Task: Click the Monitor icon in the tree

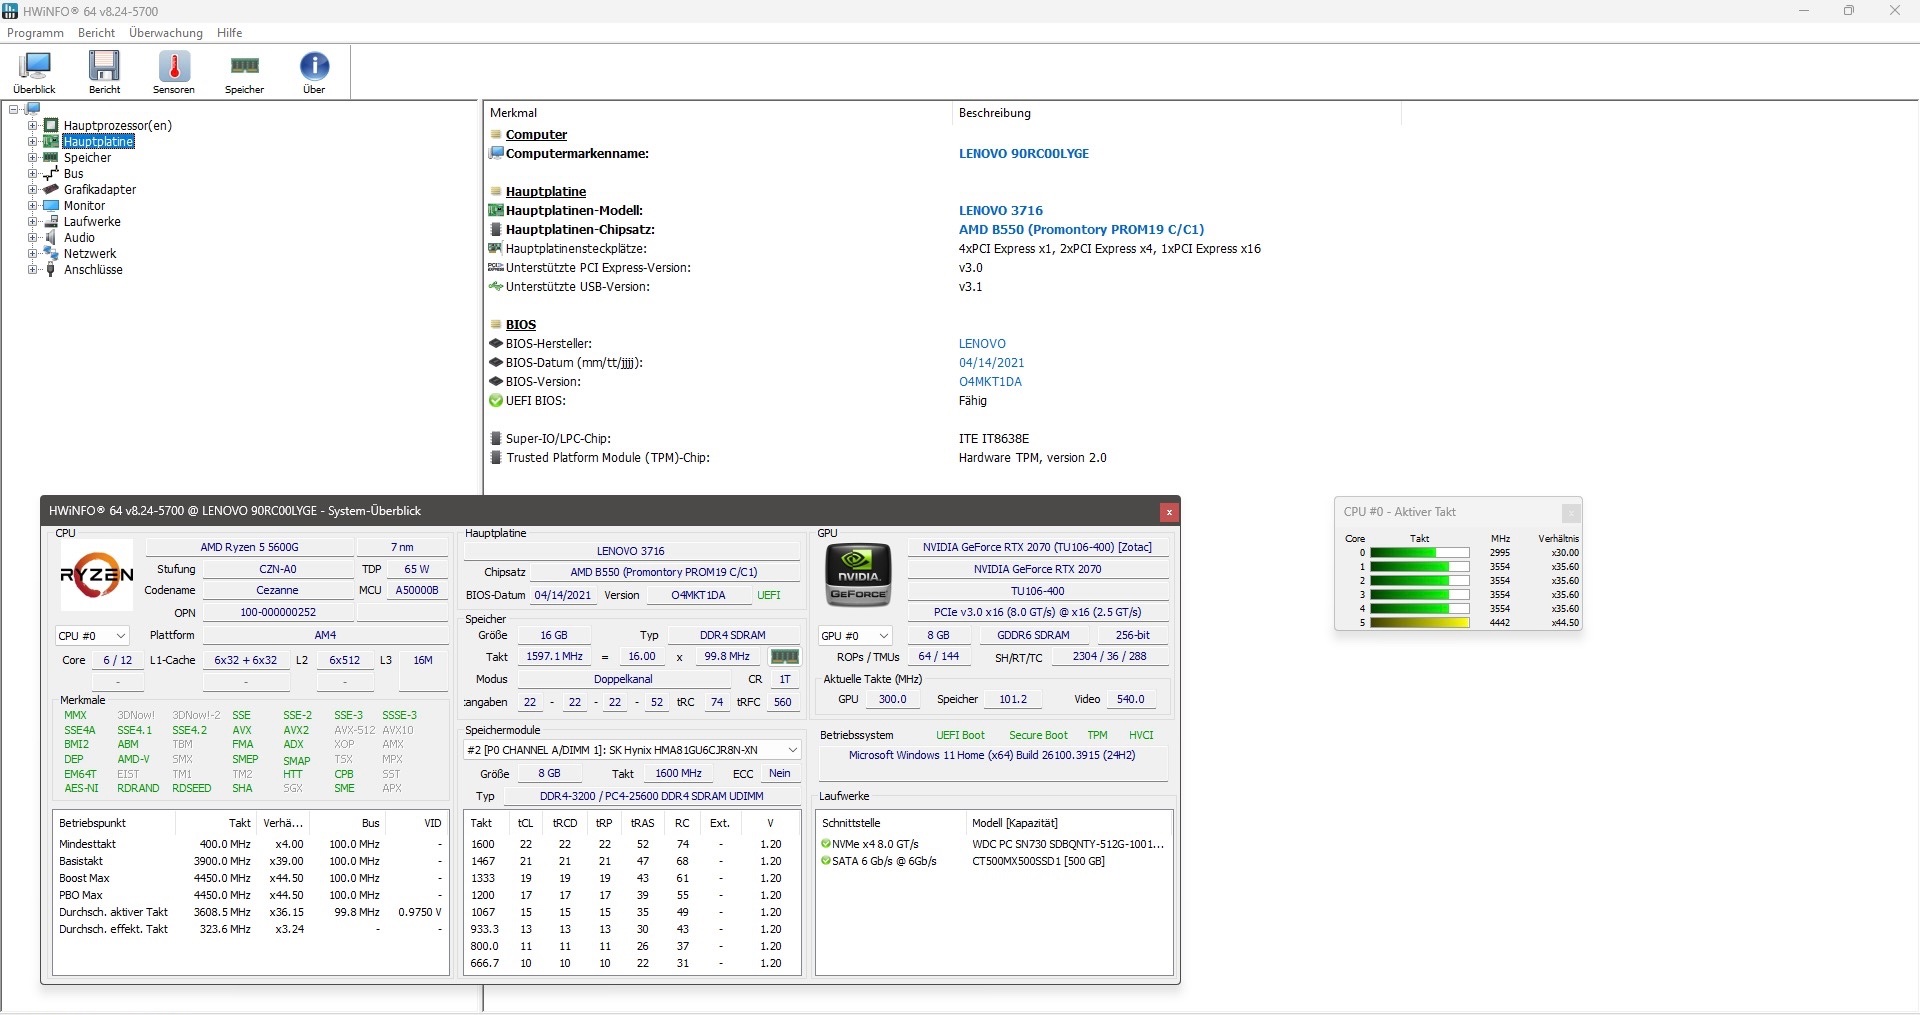Action: [51, 205]
